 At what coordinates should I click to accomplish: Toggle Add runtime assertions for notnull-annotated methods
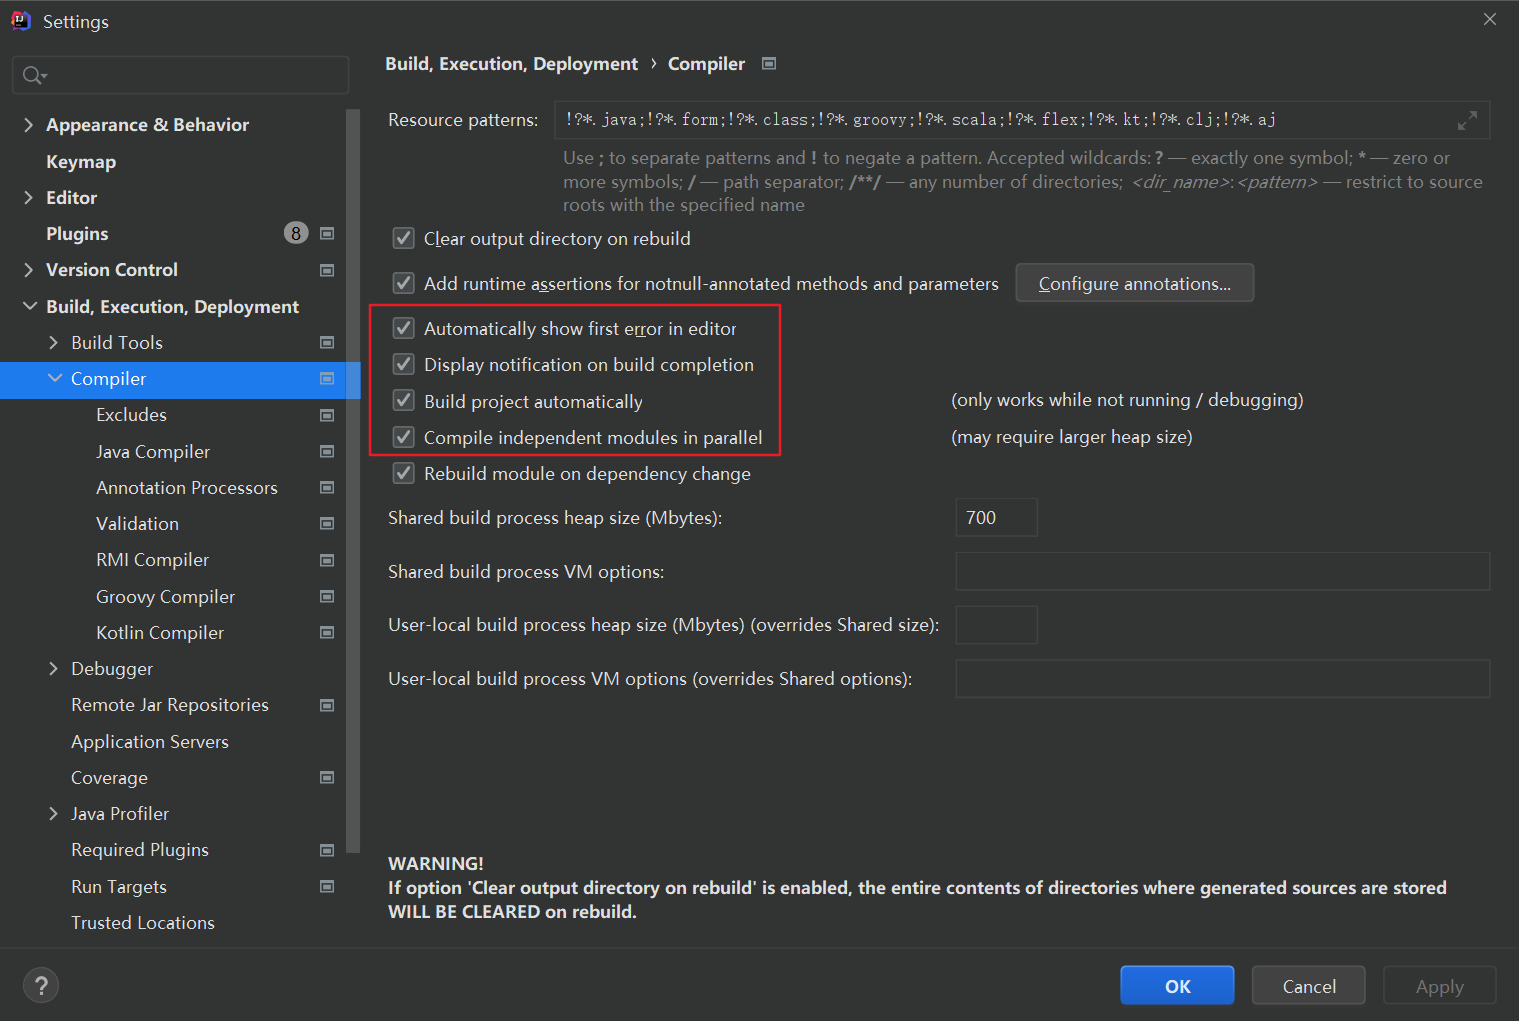click(404, 283)
